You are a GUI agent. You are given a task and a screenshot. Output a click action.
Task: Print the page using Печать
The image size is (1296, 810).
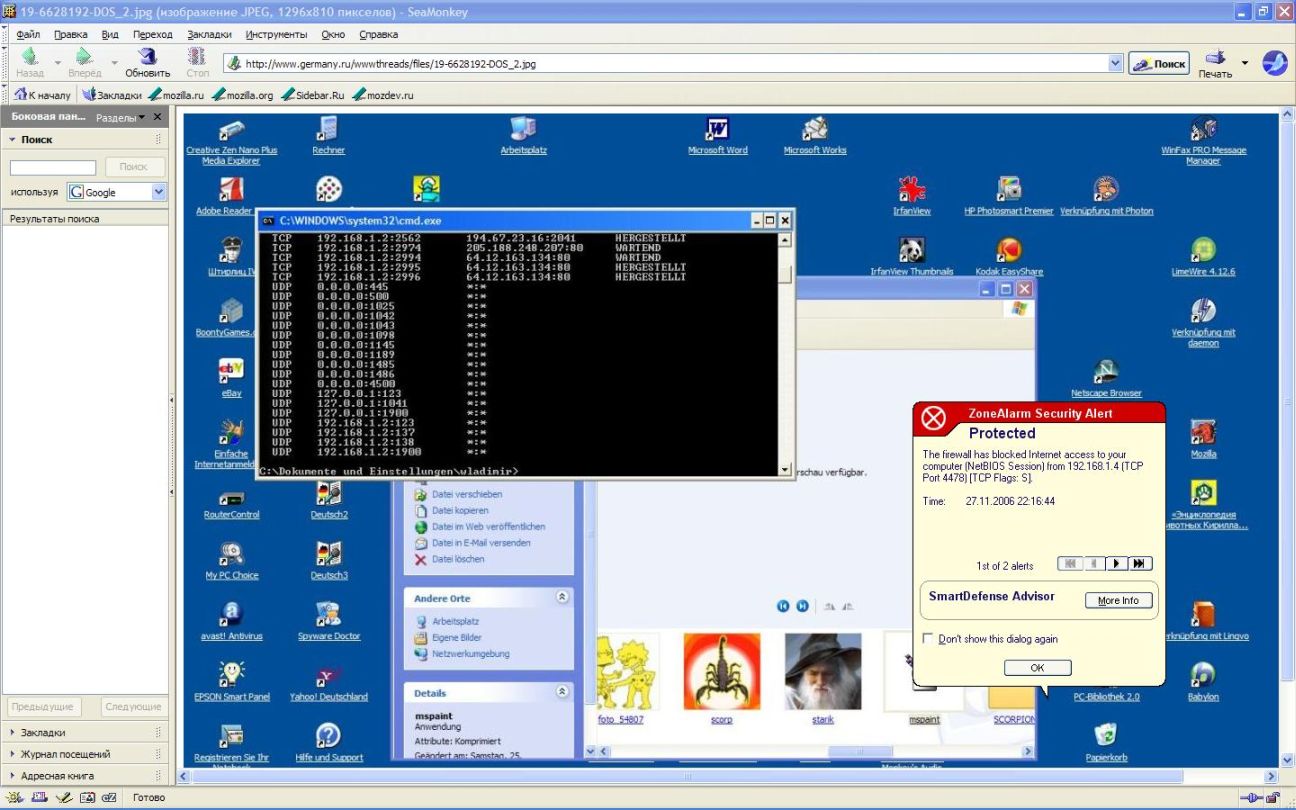1215,62
